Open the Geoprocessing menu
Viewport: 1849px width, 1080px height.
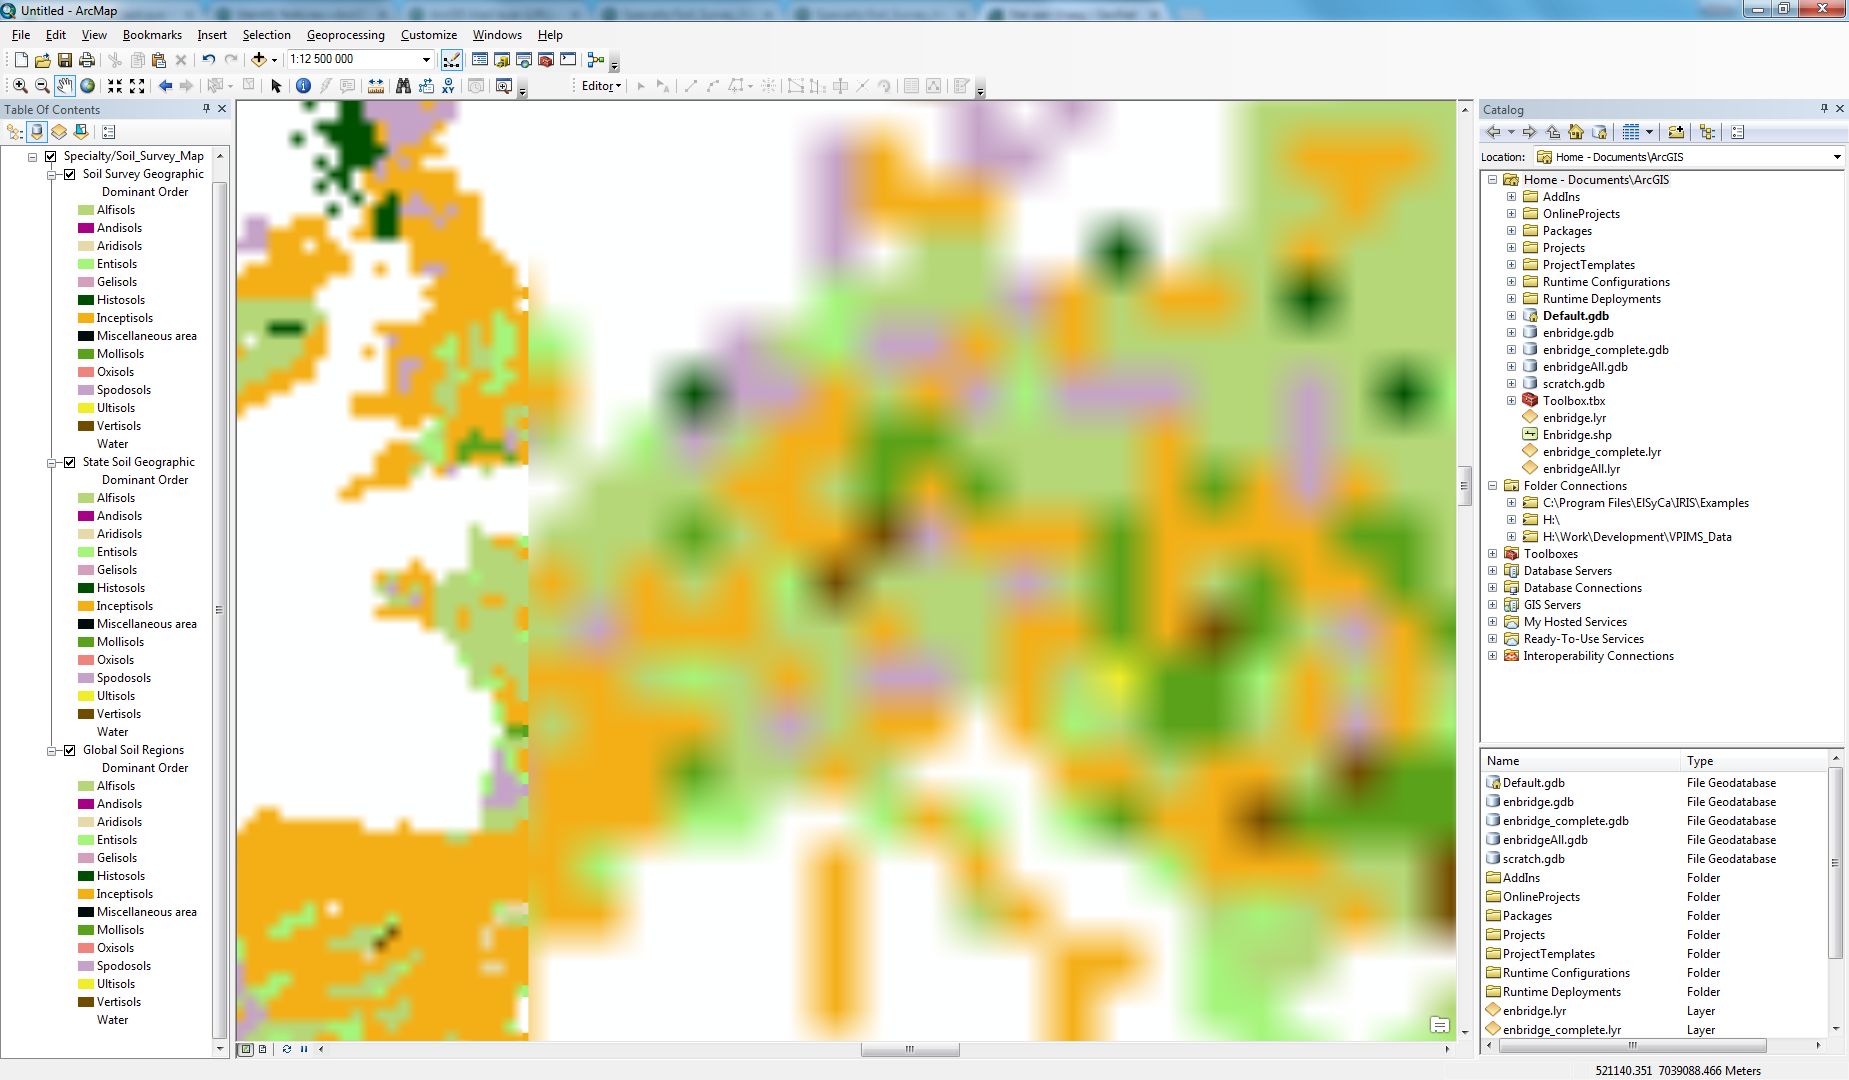pos(345,35)
